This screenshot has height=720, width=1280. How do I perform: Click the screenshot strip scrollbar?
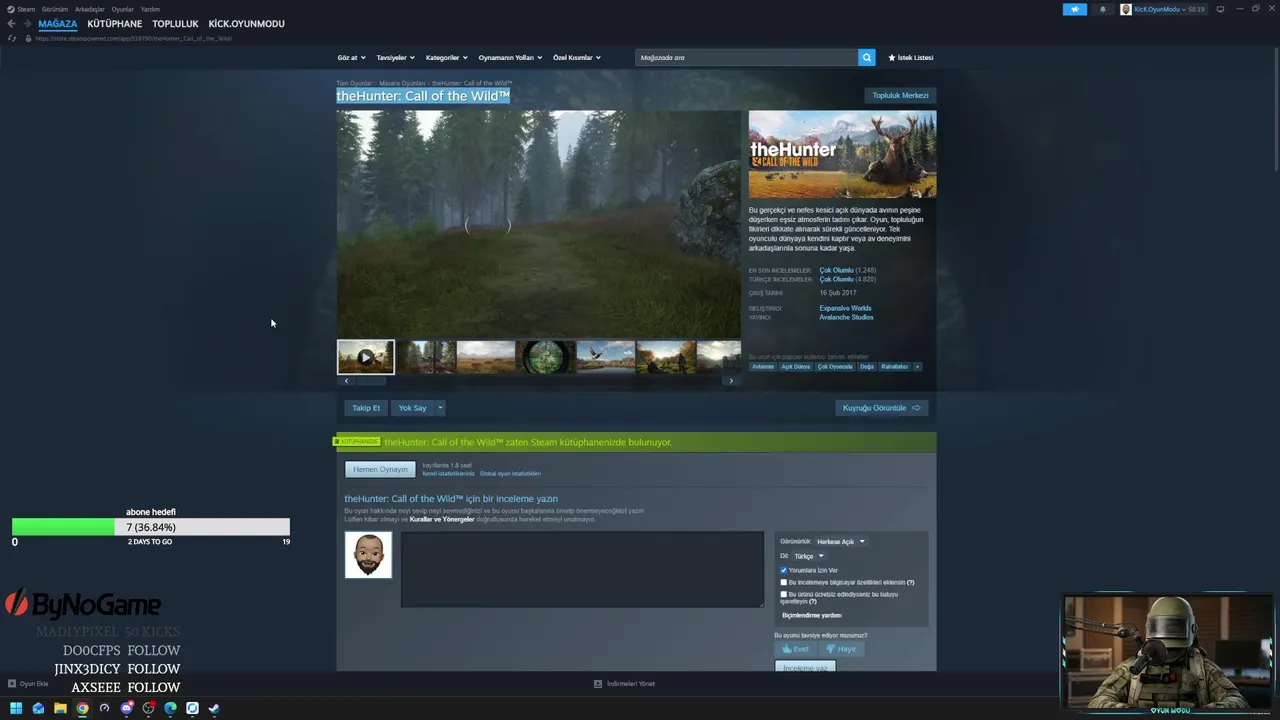coord(371,381)
